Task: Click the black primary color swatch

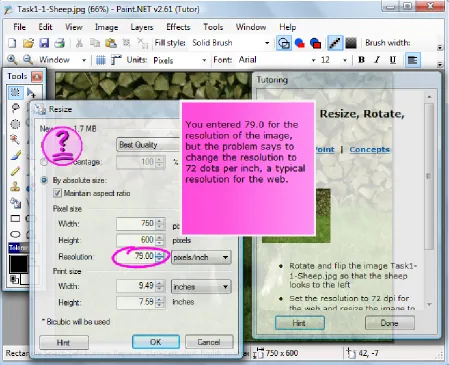Action: click(x=19, y=264)
